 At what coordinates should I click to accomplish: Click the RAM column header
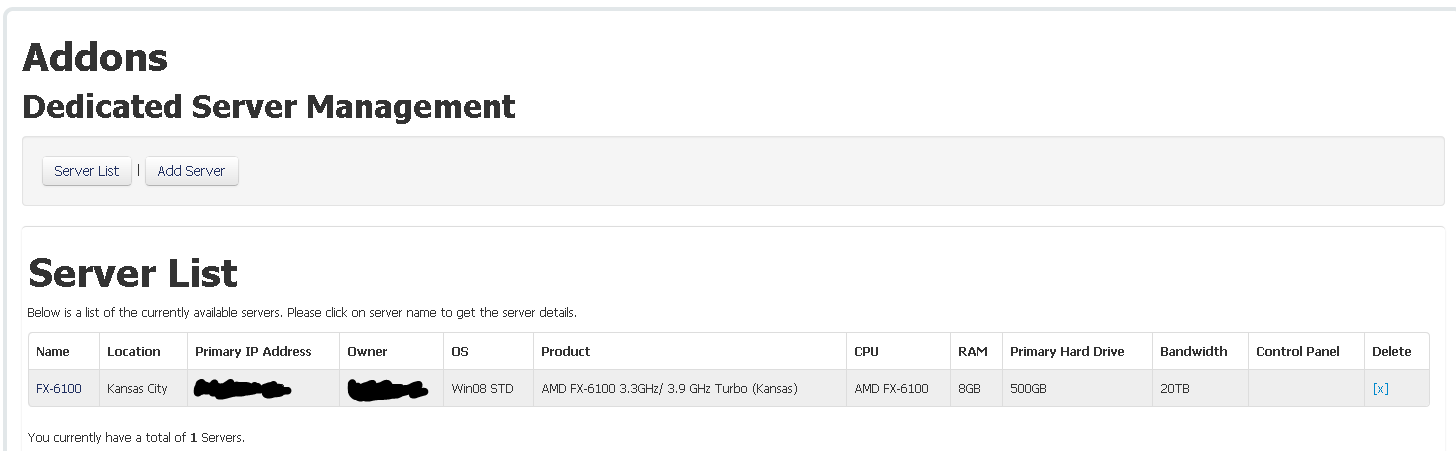coord(973,351)
